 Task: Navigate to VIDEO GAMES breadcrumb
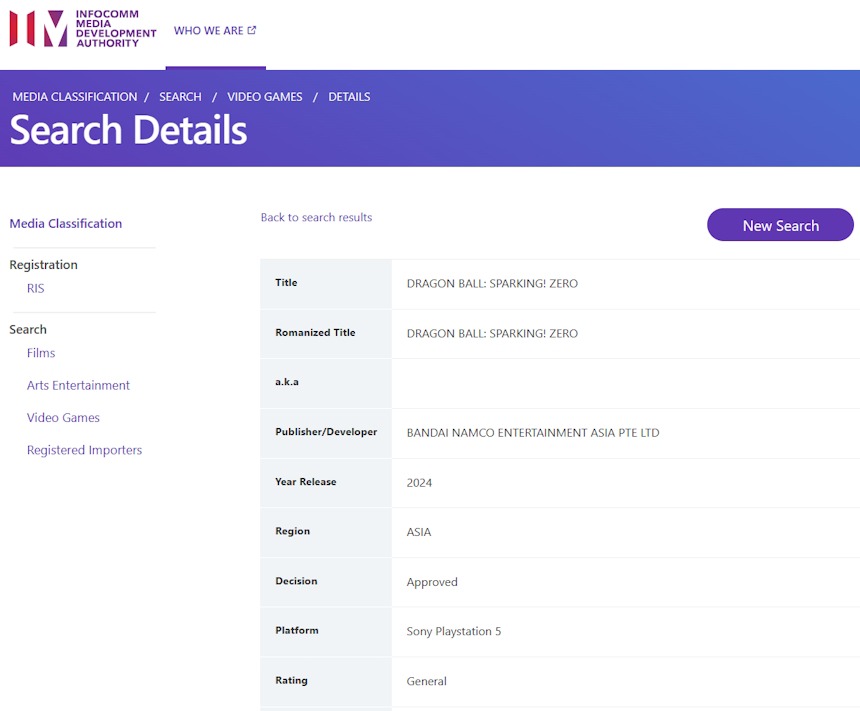[265, 97]
